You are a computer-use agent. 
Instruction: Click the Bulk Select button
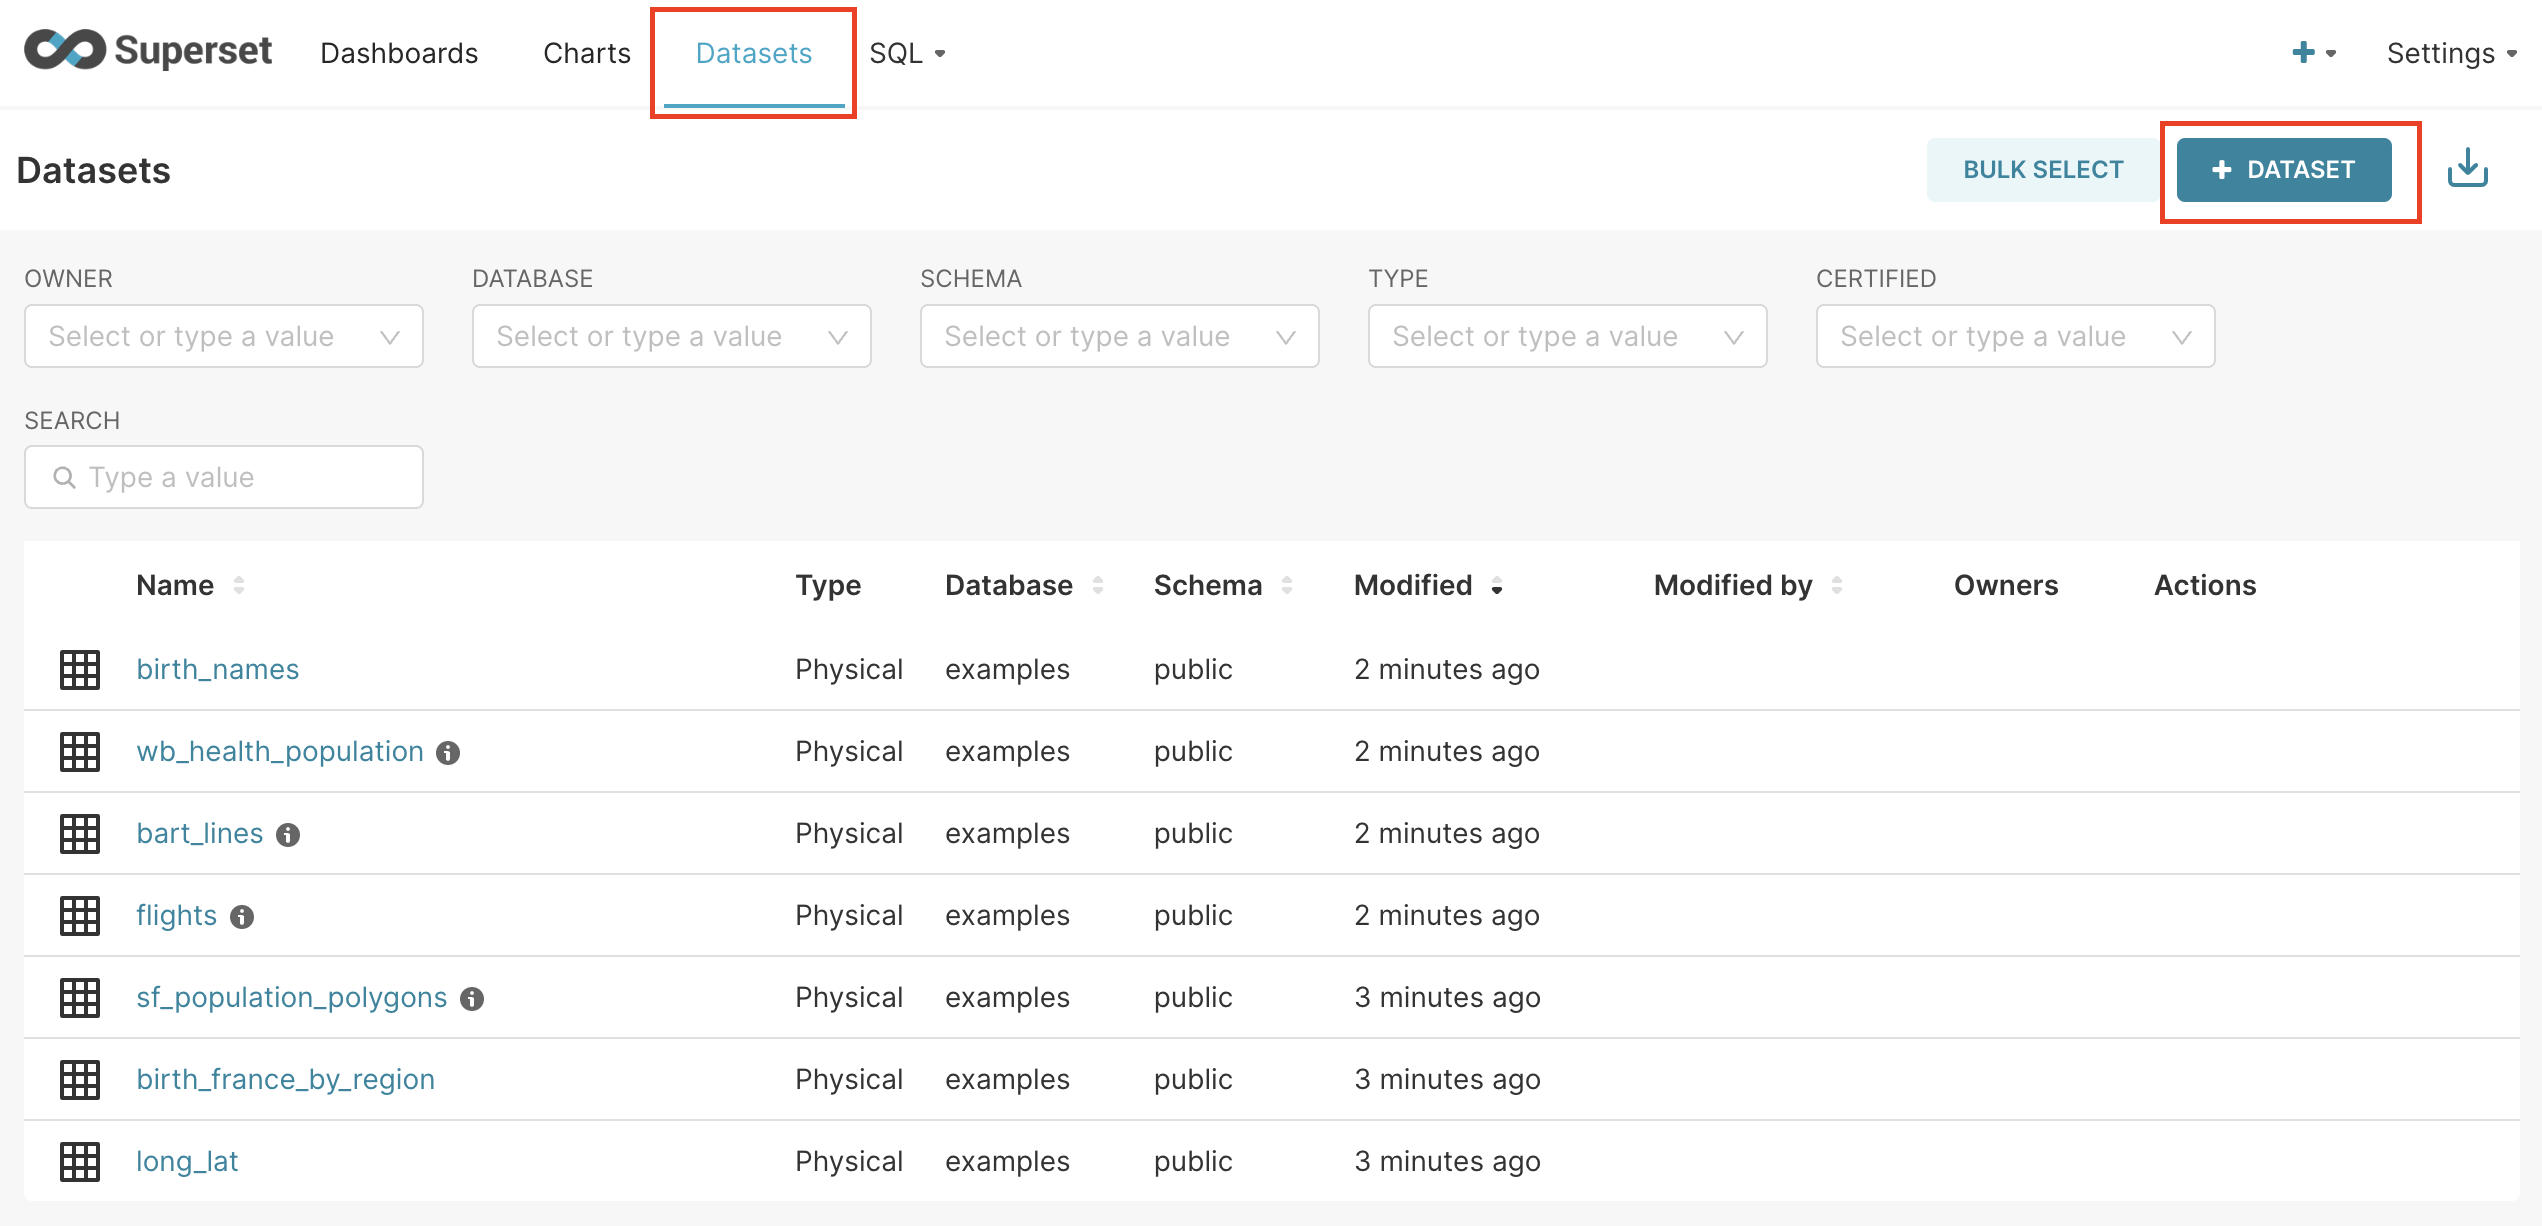[x=2043, y=169]
